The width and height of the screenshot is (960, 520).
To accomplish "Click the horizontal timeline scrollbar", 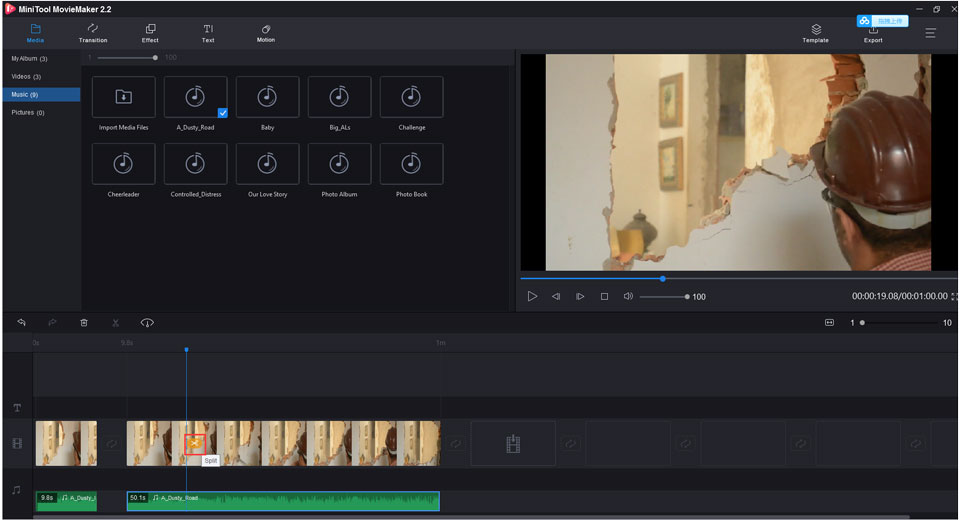I will 471,517.
